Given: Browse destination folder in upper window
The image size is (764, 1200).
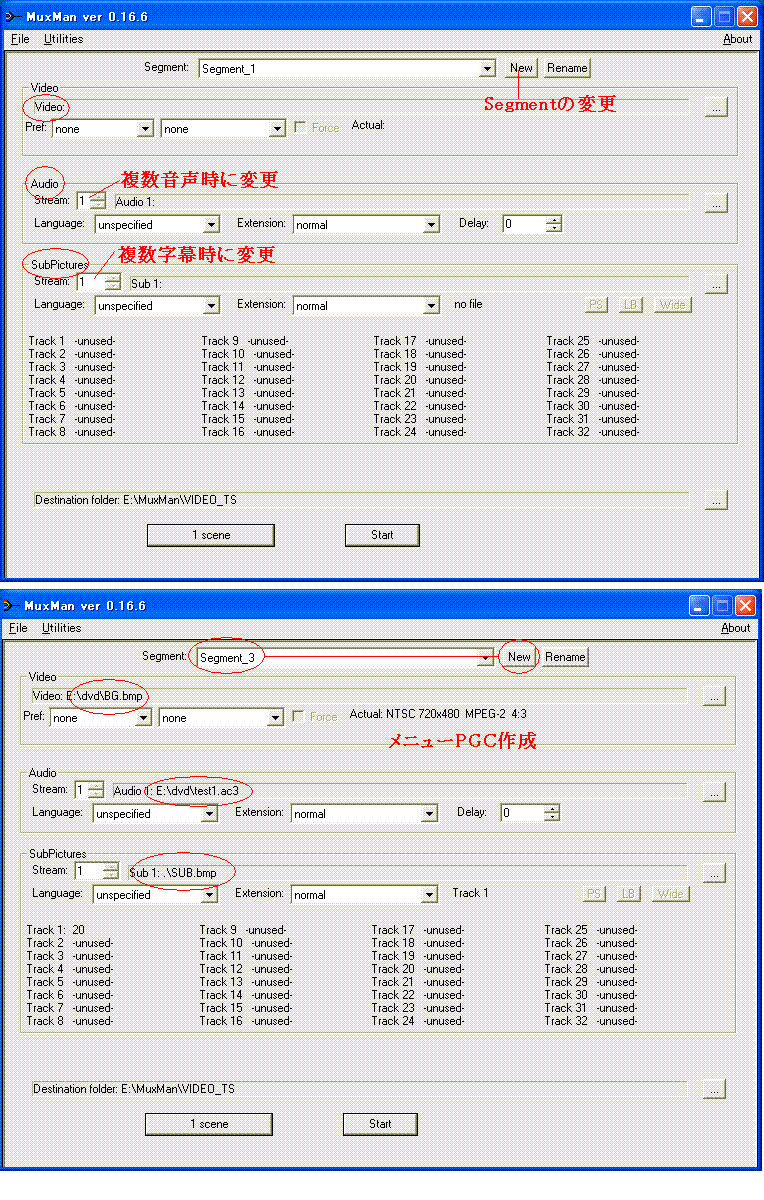Looking at the screenshot, I should (x=716, y=499).
